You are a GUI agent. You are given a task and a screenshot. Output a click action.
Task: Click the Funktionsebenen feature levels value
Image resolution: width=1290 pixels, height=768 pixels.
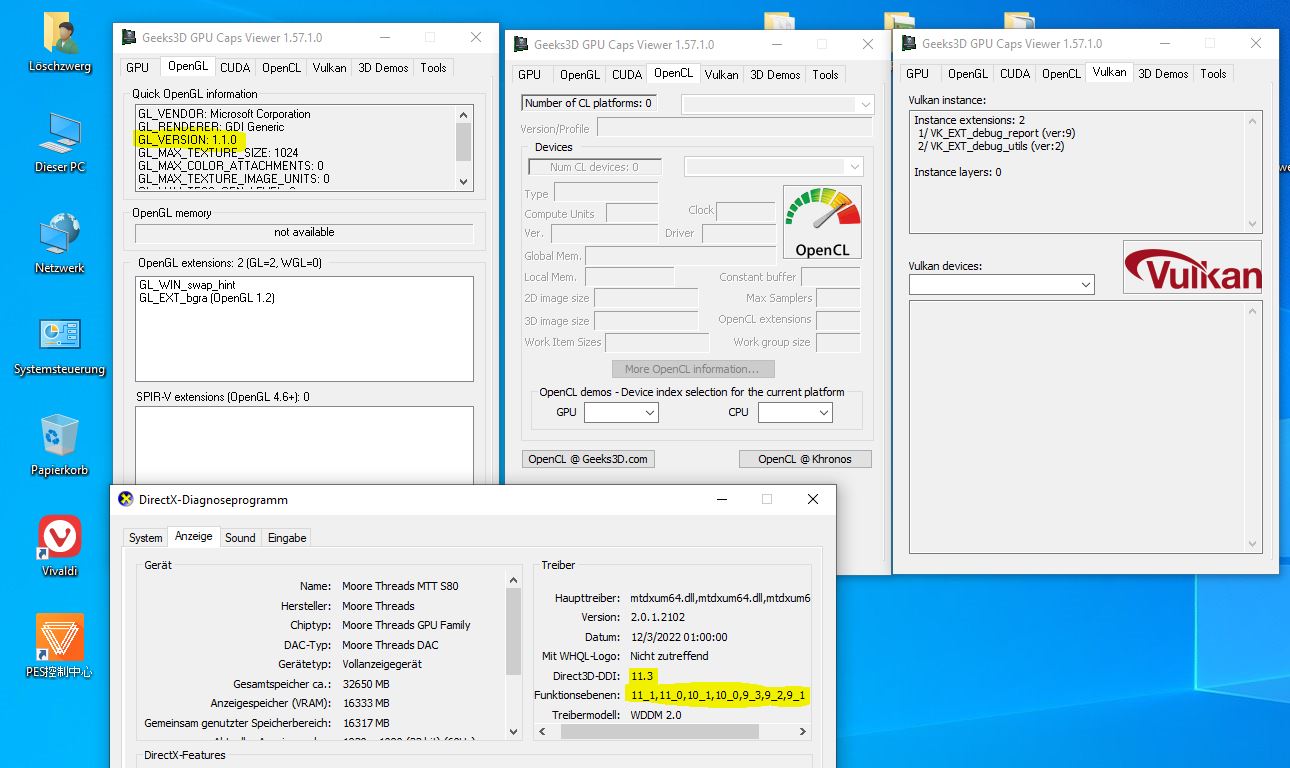click(x=718, y=695)
